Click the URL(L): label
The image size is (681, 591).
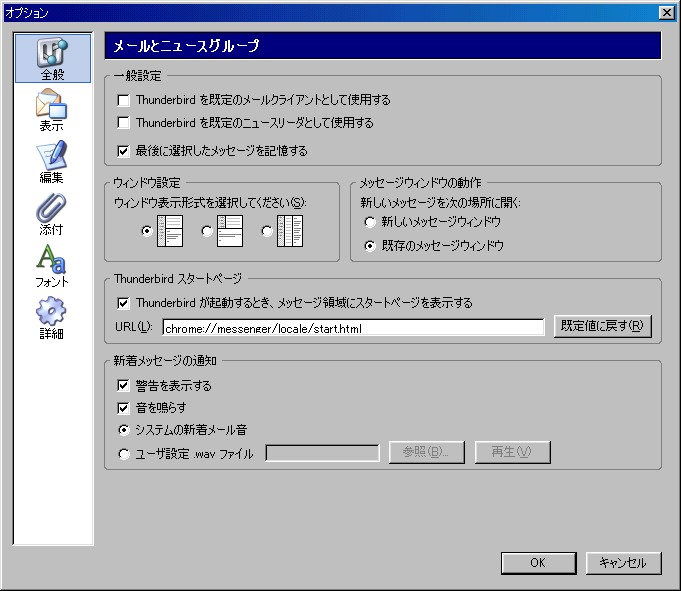(x=133, y=327)
